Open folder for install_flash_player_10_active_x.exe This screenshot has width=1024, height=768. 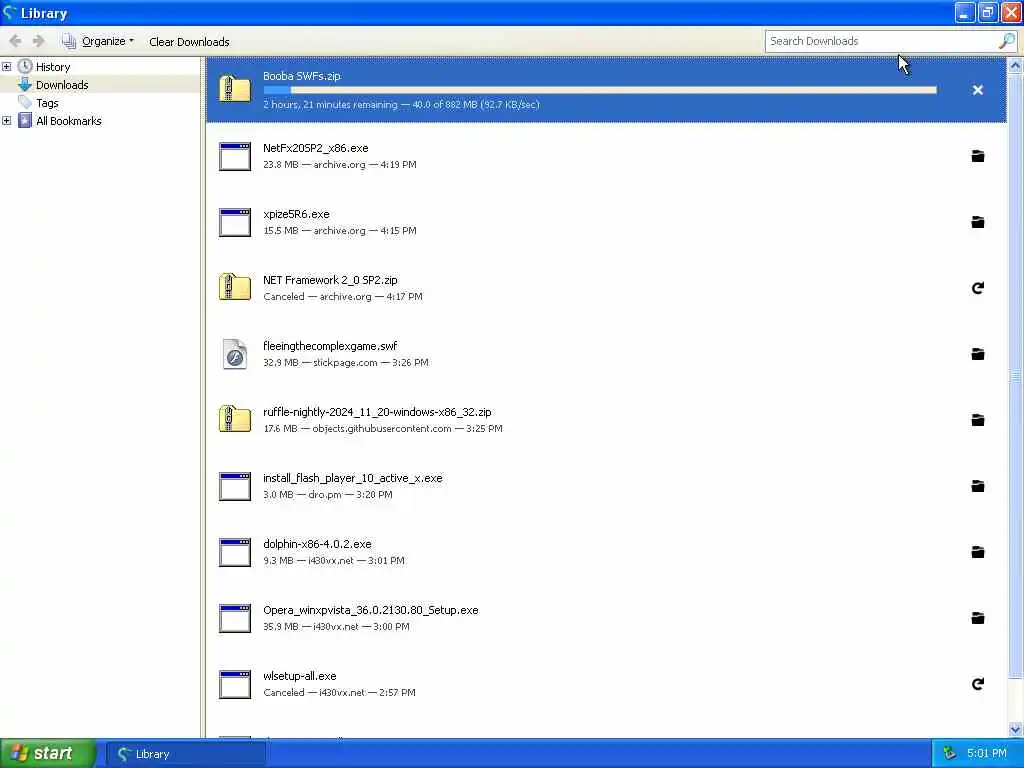pyautogui.click(x=977, y=486)
